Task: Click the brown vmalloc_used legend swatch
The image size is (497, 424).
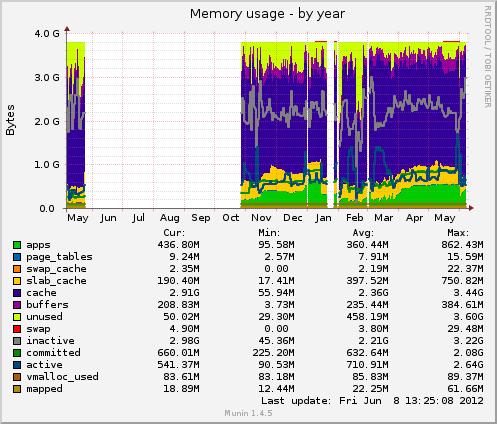Action: [17, 377]
